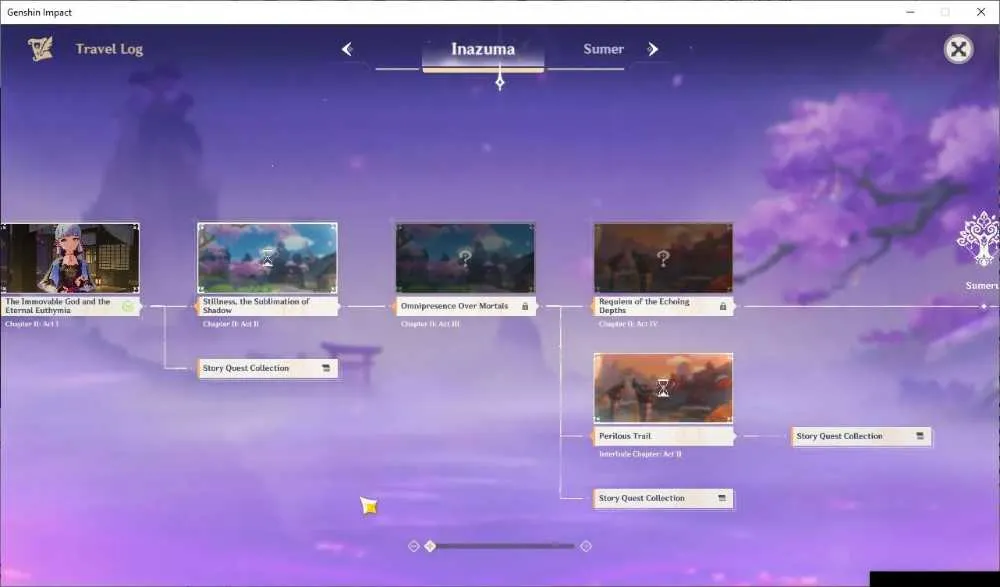The height and width of the screenshot is (587, 1000).
Task: Click the "Chapter II: Act III" label
Action: (430, 324)
